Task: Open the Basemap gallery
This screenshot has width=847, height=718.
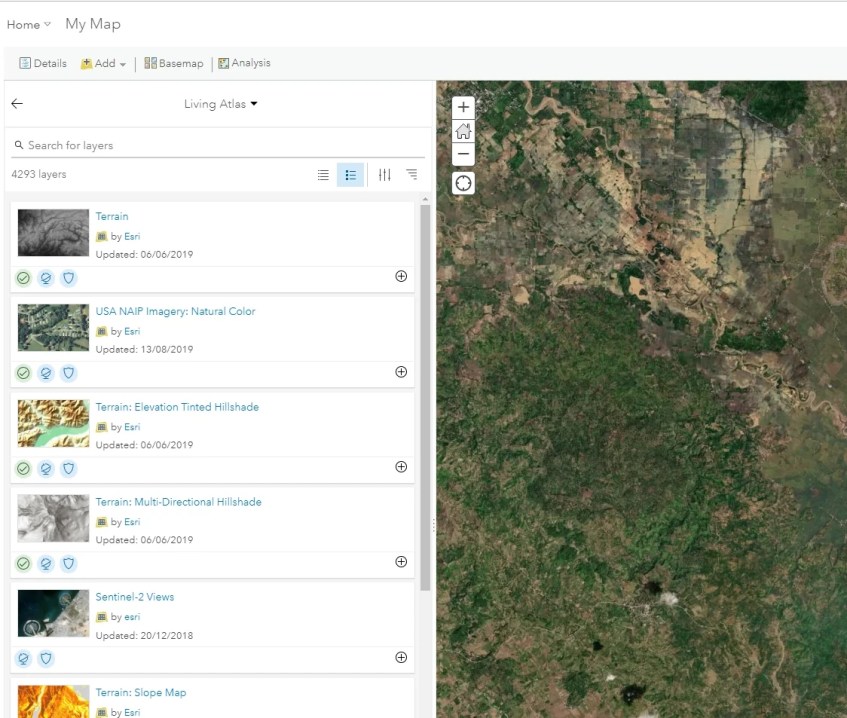Action: pyautogui.click(x=174, y=63)
